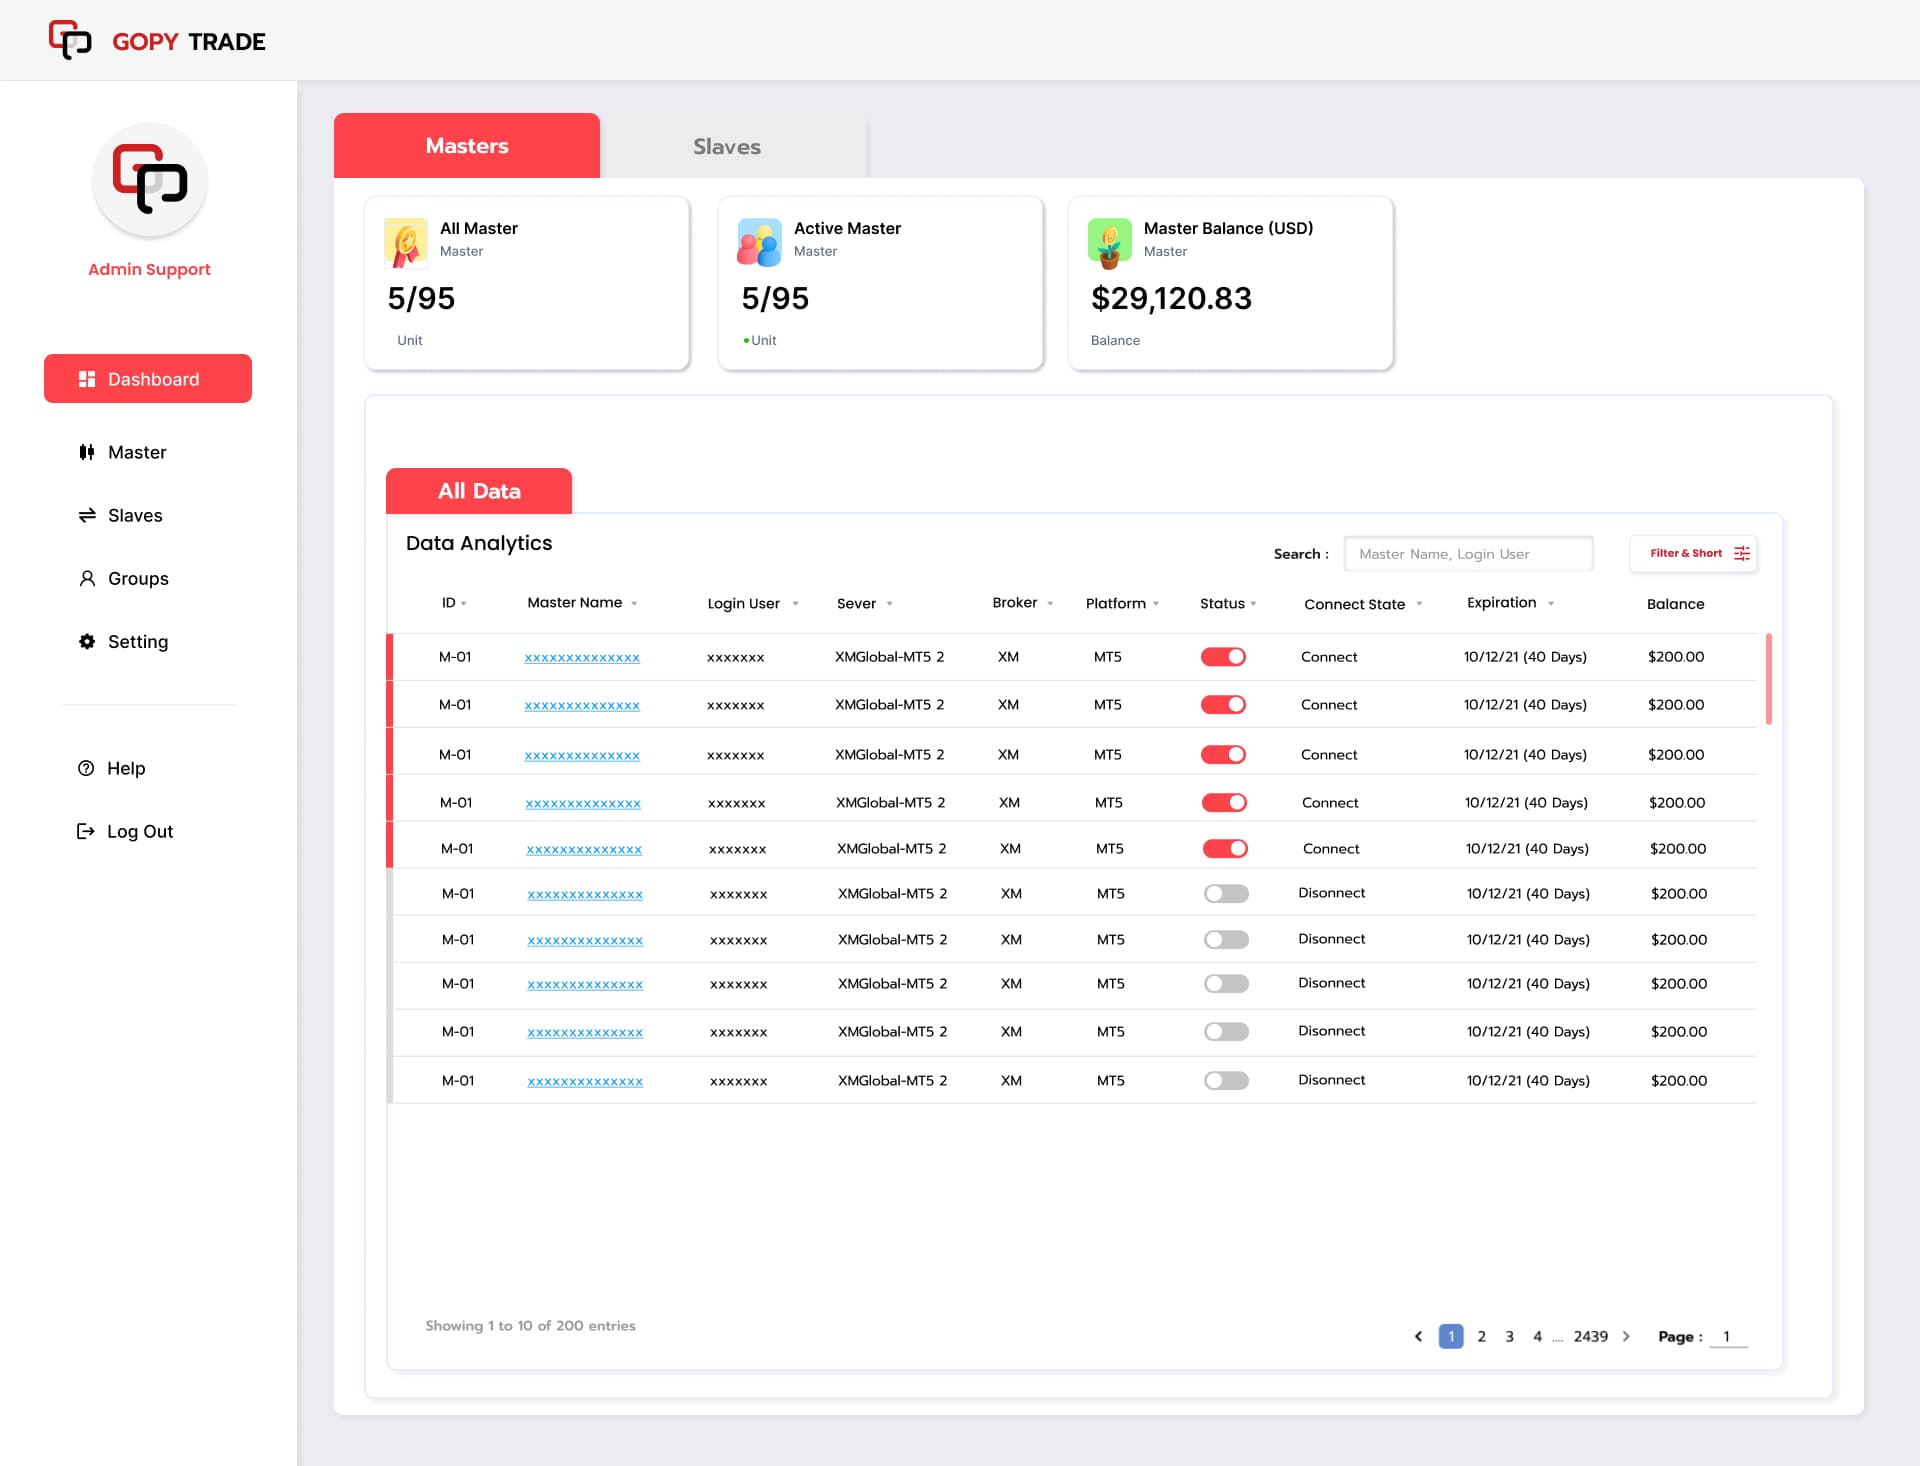Screen dimensions: 1920x1466
Task: Open the Master section via its sliders icon
Action: [x=86, y=452]
